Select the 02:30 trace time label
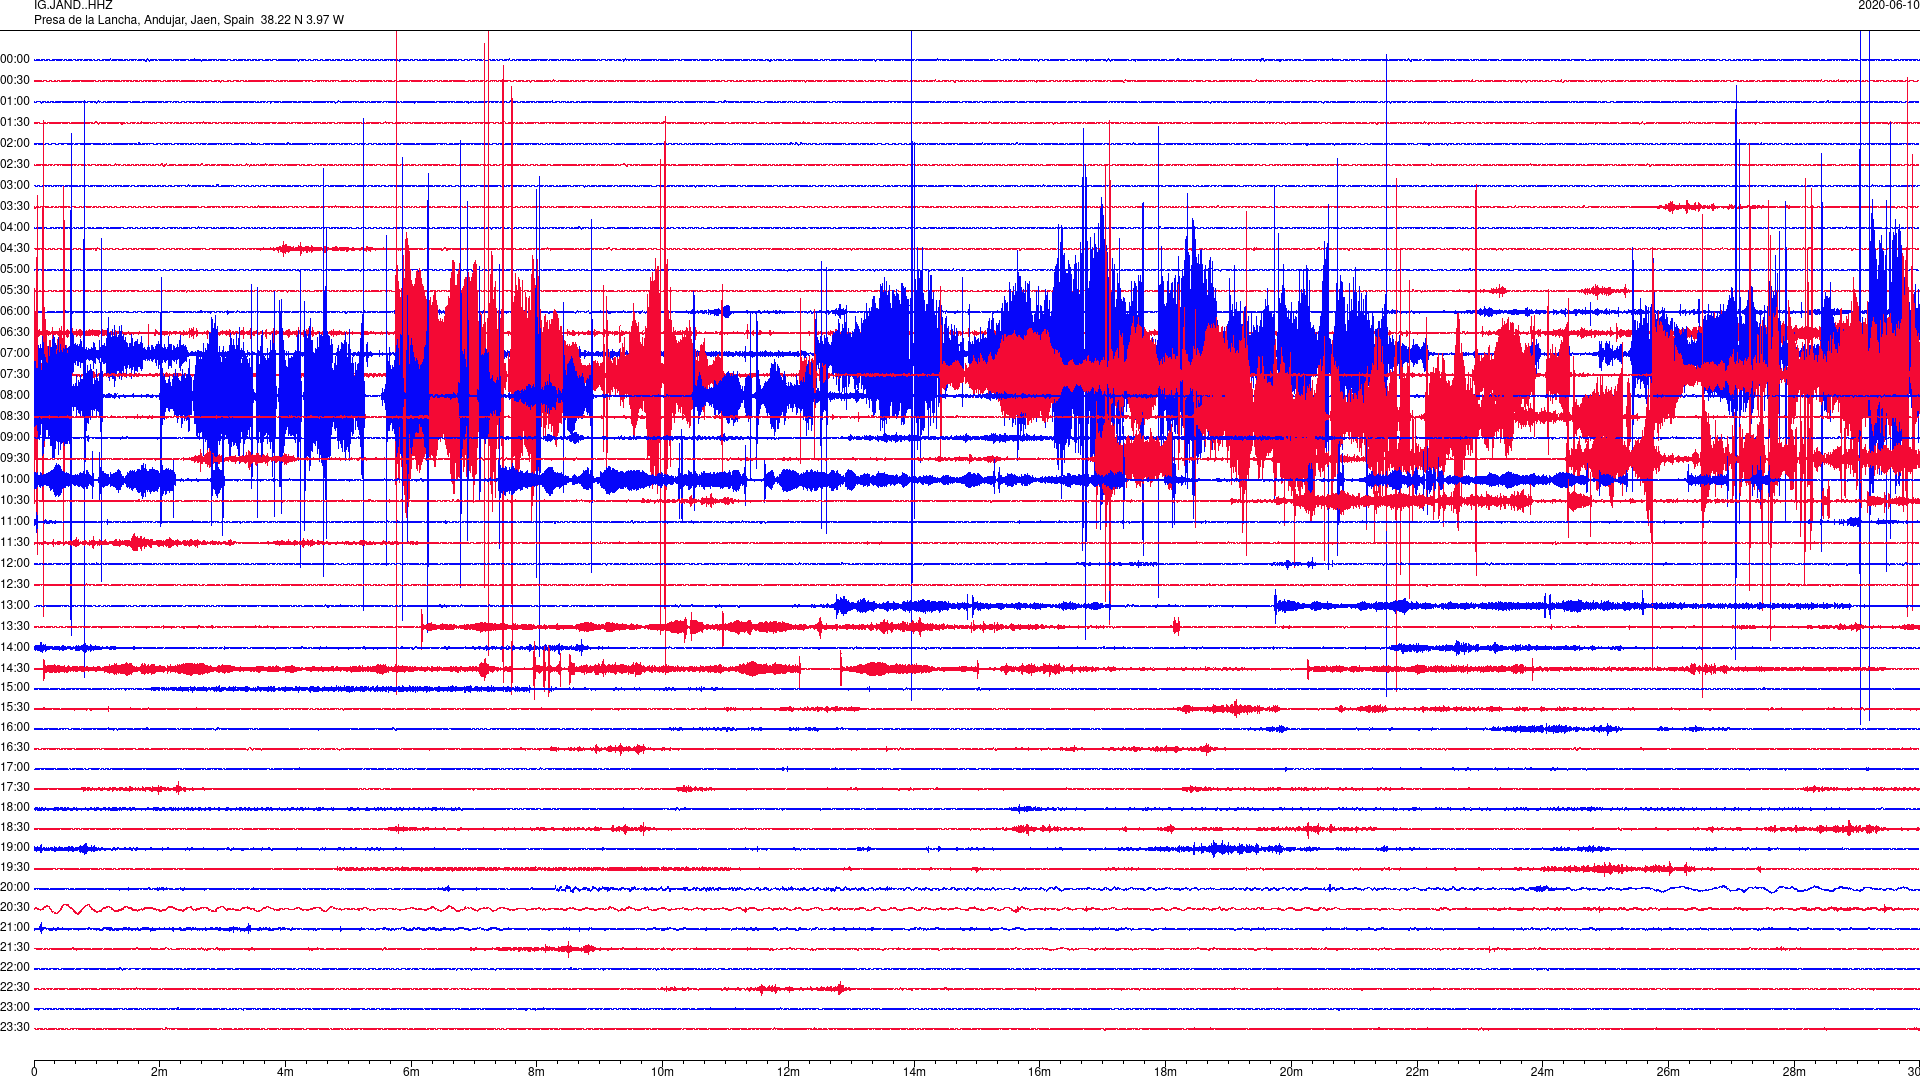The height and width of the screenshot is (1080, 1920). pos(15,165)
